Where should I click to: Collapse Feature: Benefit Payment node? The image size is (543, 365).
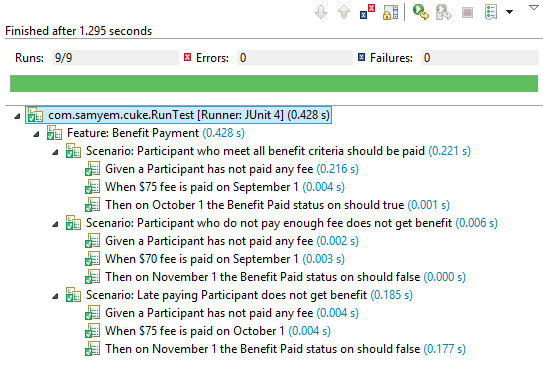point(36,134)
